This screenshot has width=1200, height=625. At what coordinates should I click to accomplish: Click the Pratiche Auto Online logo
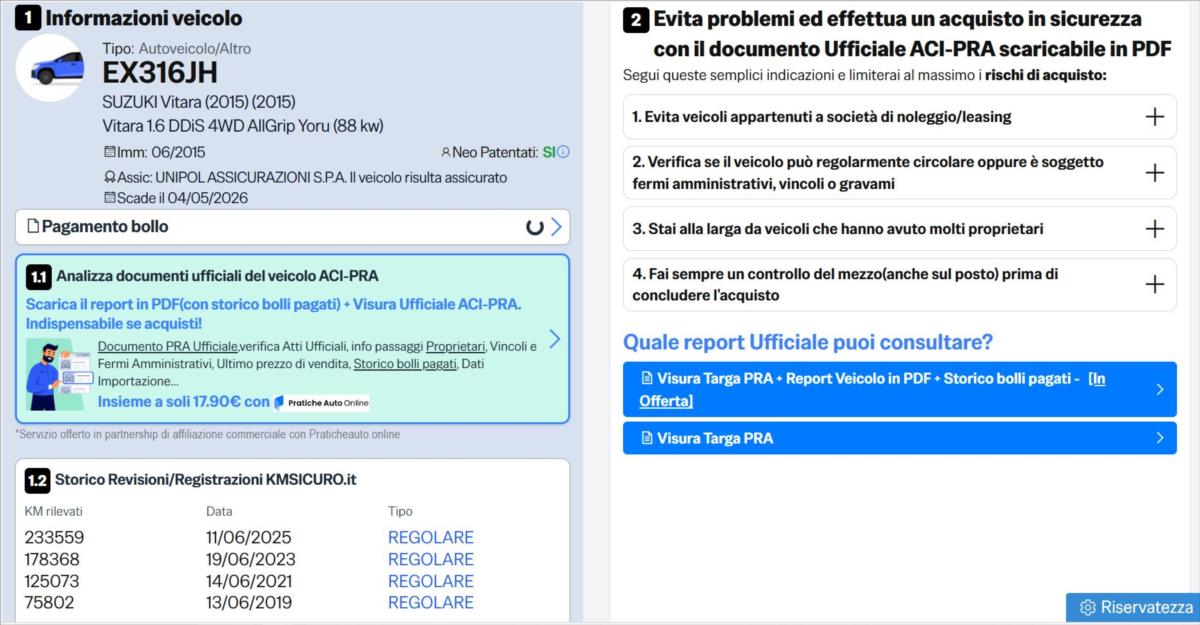click(x=322, y=402)
